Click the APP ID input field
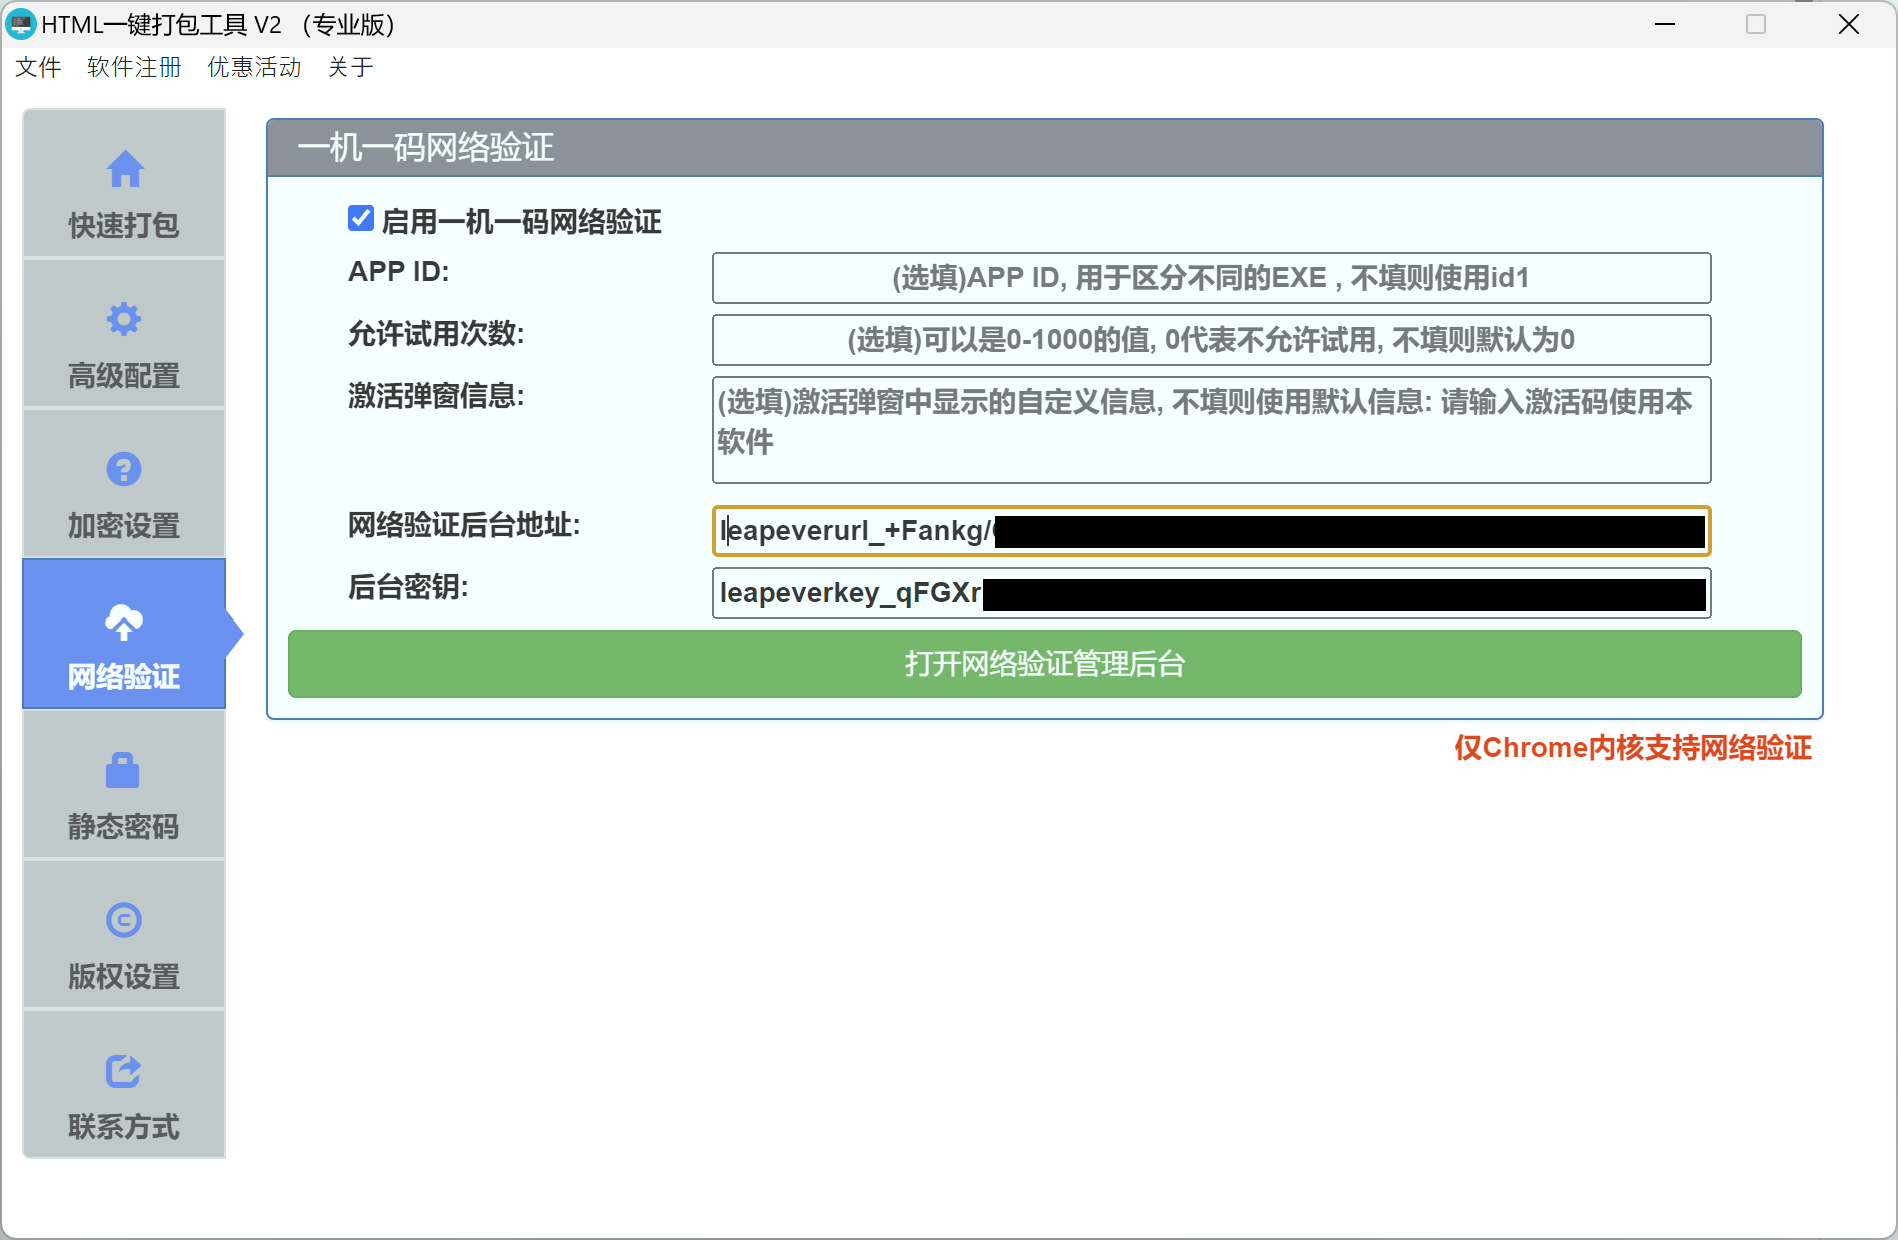Viewport: 1898px width, 1240px height. (x=1210, y=278)
